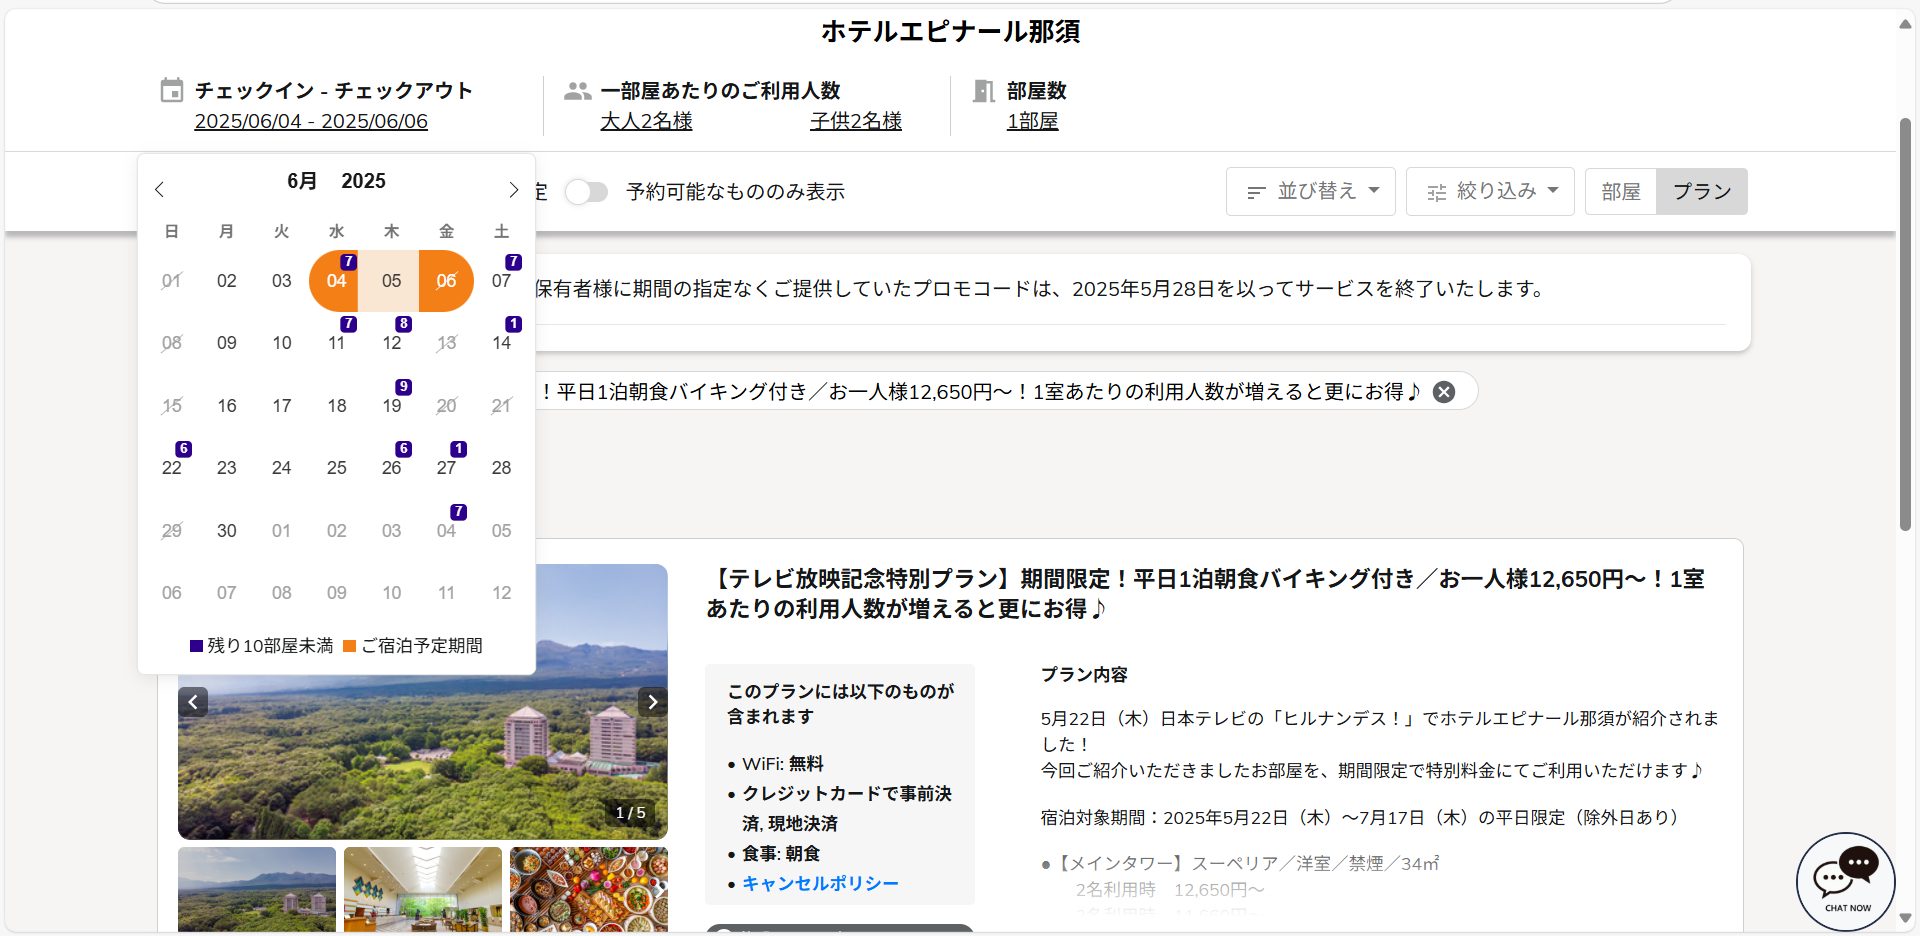Click the 2025/06/04 - 2025/06/06 date range
1920x936 pixels.
pos(311,121)
